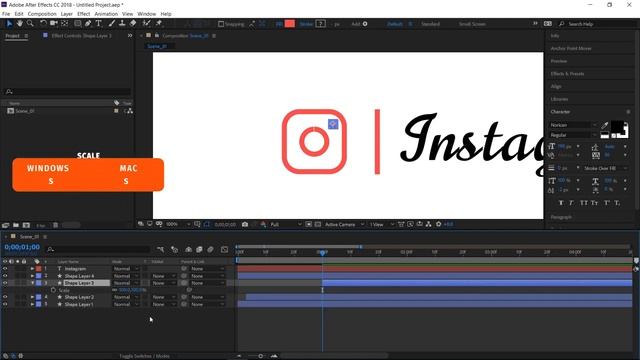Screen dimensions: 640x360
Task: Select the Zoom magnifier tool
Action: click(x=30, y=24)
